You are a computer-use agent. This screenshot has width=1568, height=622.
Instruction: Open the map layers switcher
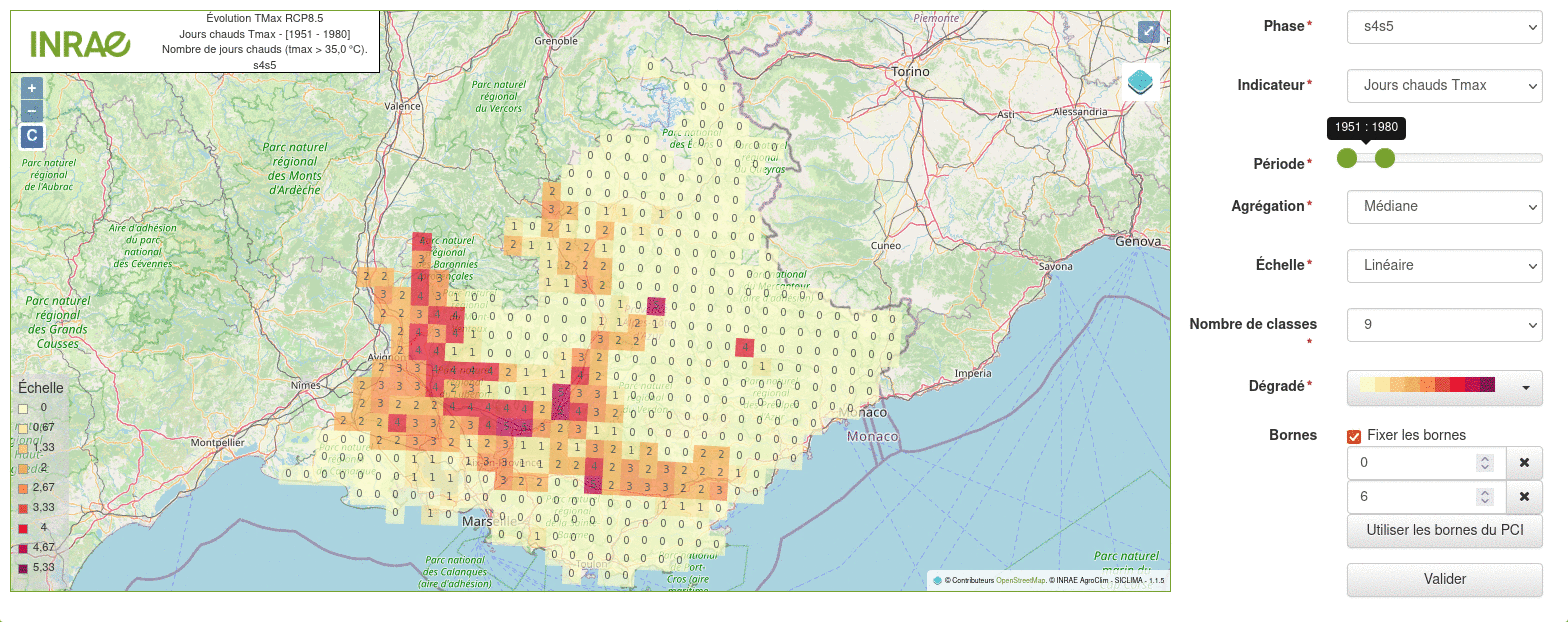pos(1140,81)
